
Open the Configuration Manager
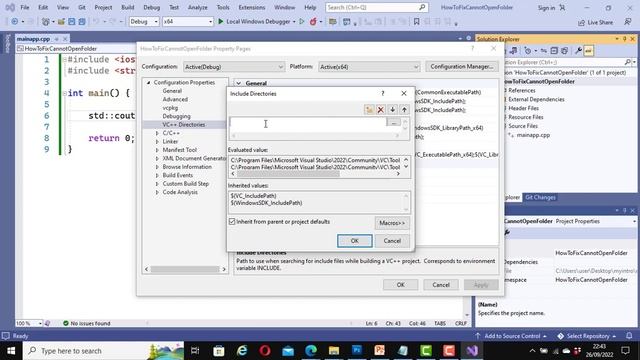point(462,66)
